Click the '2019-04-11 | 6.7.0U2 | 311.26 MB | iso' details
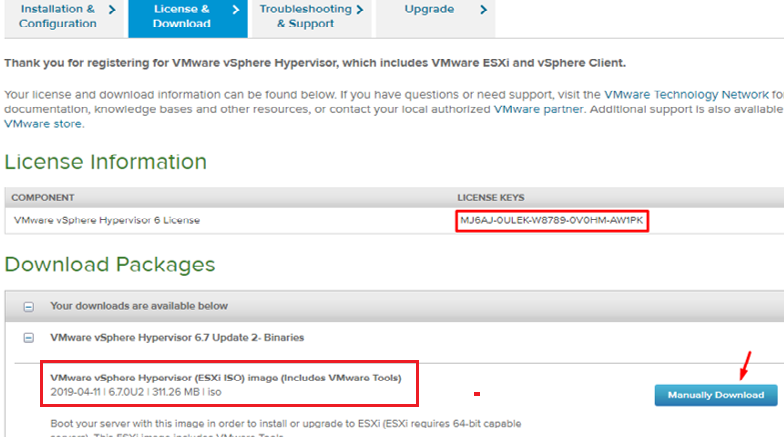 (x=136, y=392)
